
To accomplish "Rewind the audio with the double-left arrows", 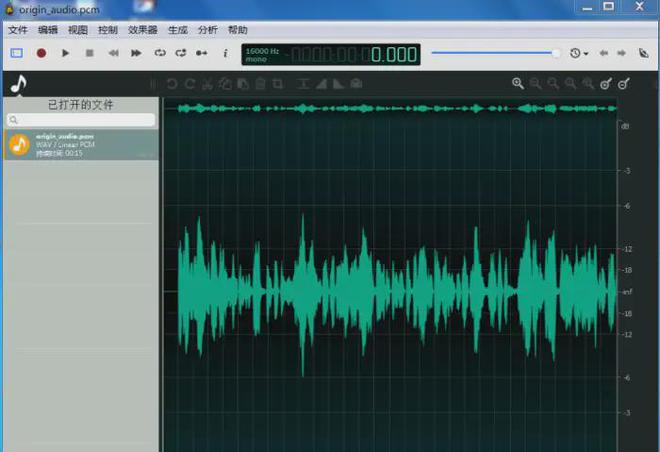I will click(113, 53).
